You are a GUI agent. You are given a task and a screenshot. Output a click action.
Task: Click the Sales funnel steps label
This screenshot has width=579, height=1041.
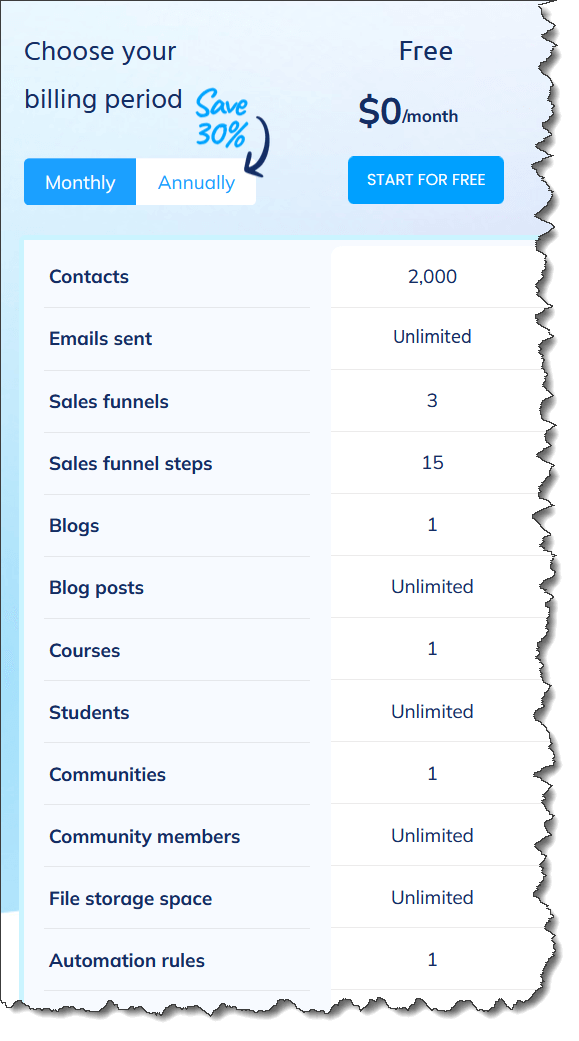(x=131, y=463)
